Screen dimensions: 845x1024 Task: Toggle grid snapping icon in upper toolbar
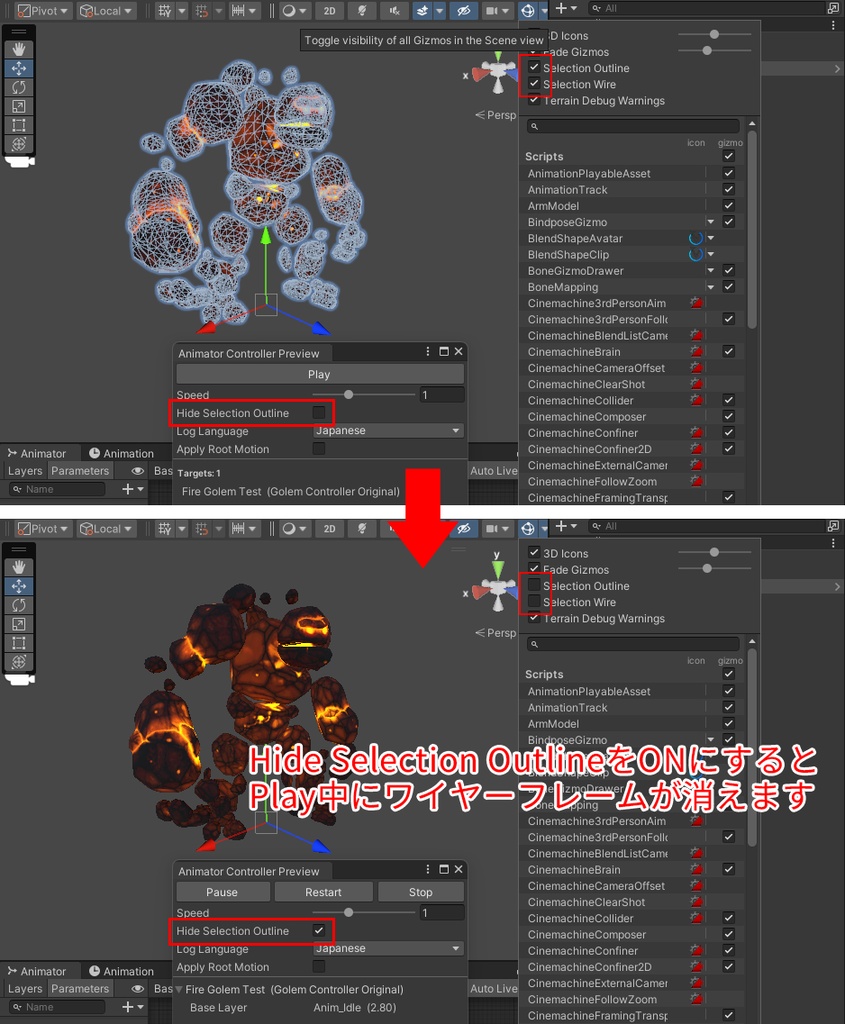(165, 11)
